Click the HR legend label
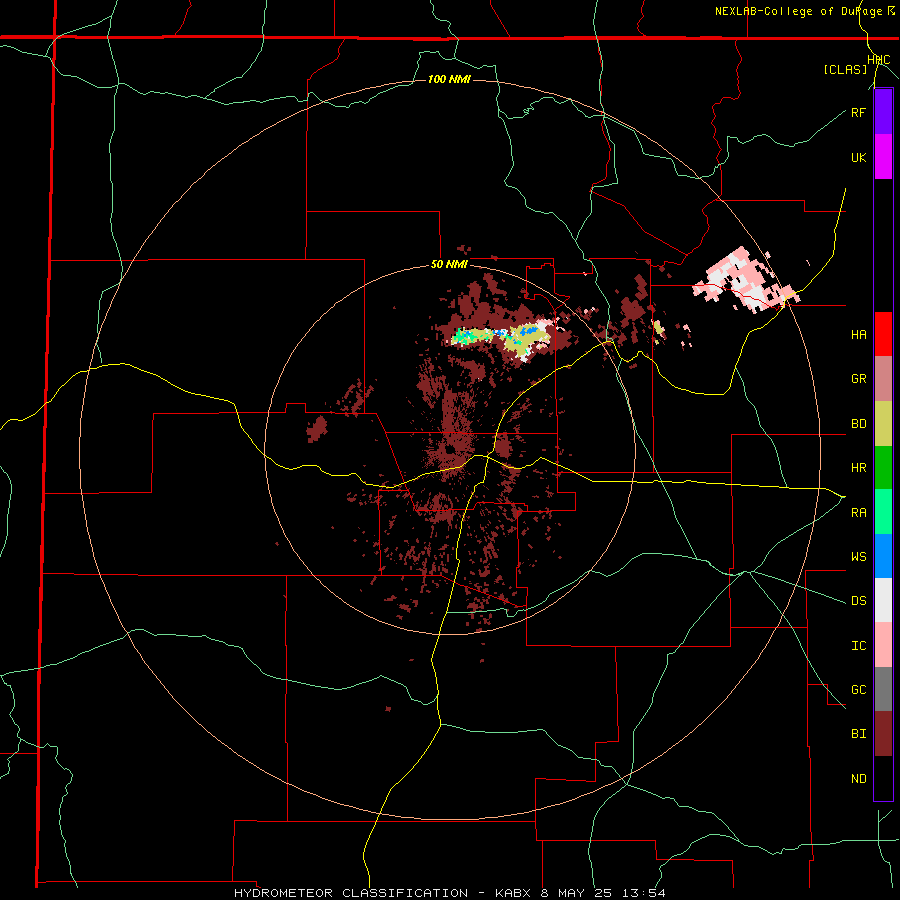Image resolution: width=900 pixels, height=900 pixels. coord(858,468)
